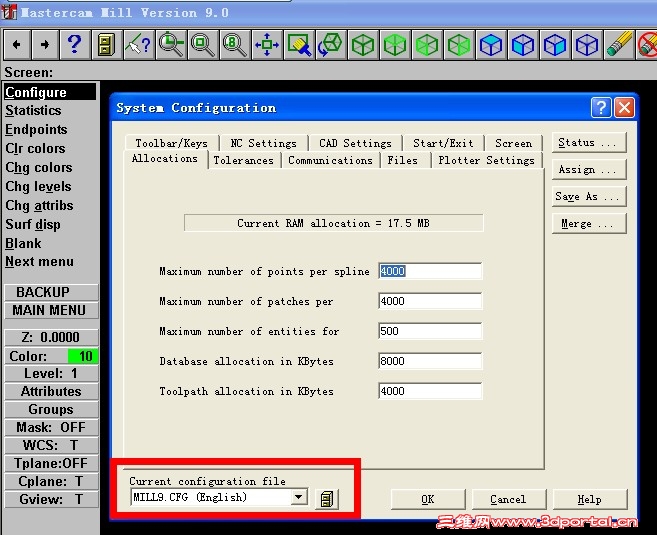The image size is (657, 535).
Task: Open the Files tab
Action: click(403, 160)
